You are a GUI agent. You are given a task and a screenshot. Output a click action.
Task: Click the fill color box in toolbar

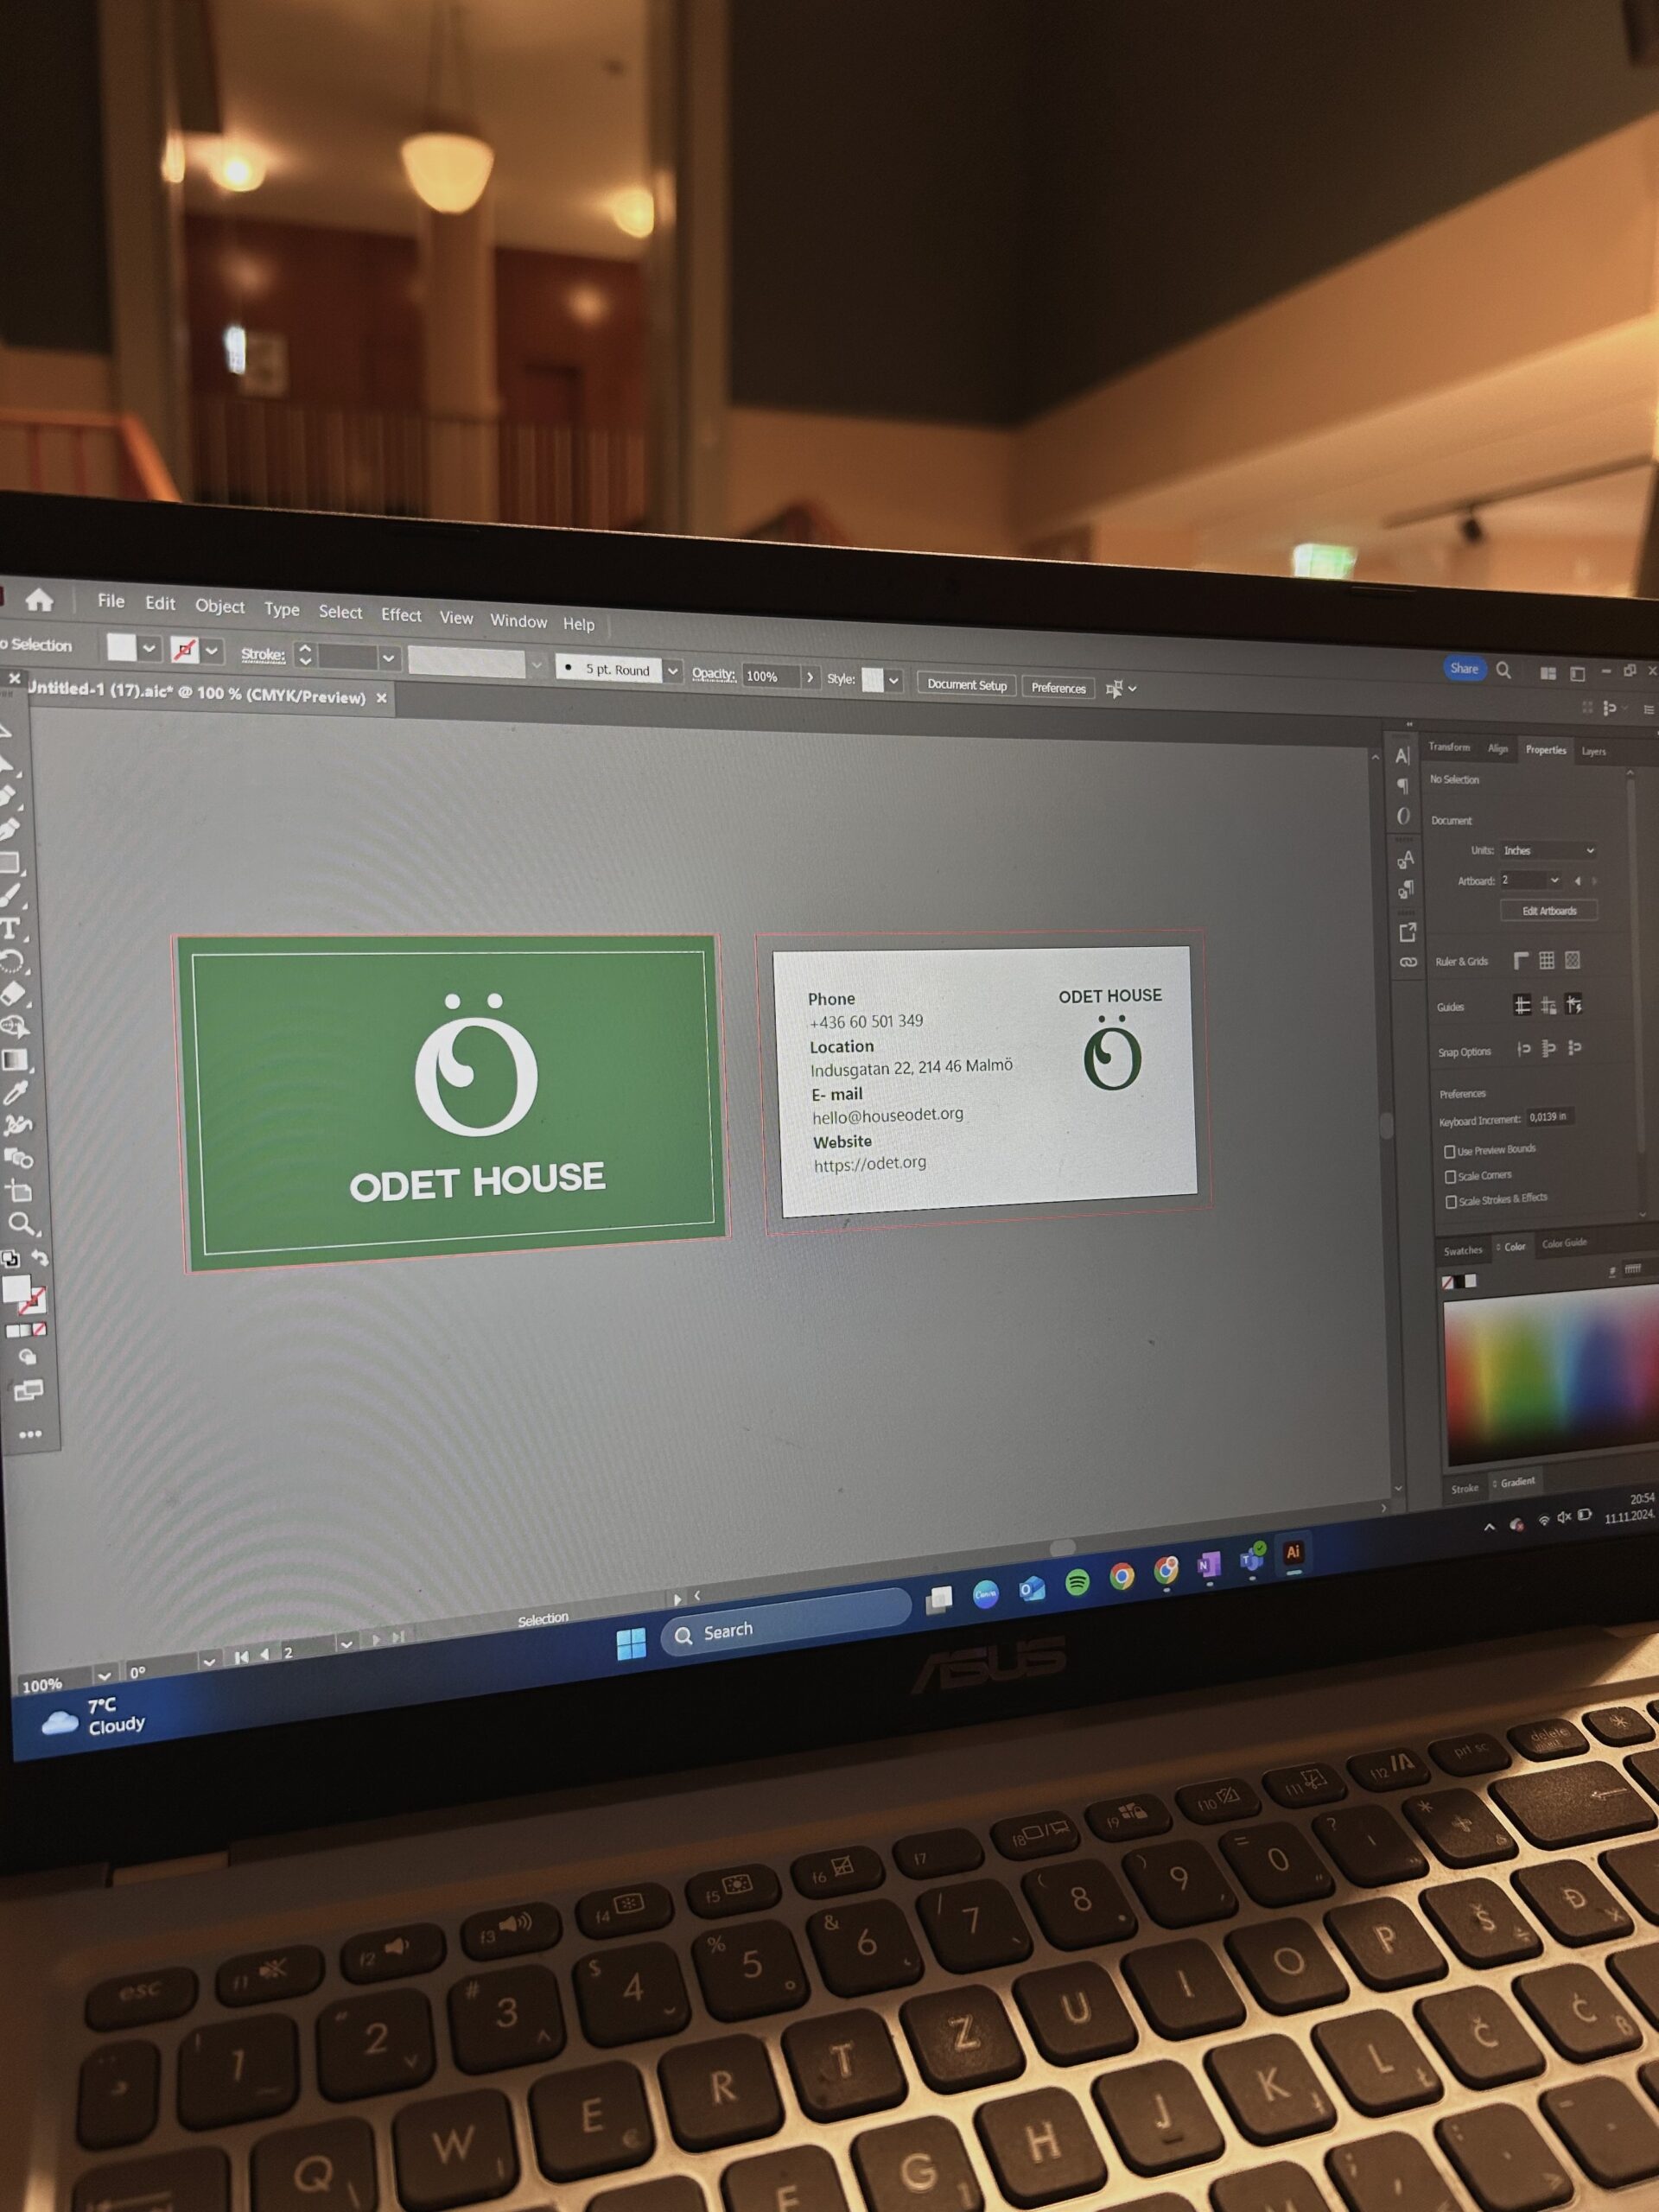(x=16, y=1290)
